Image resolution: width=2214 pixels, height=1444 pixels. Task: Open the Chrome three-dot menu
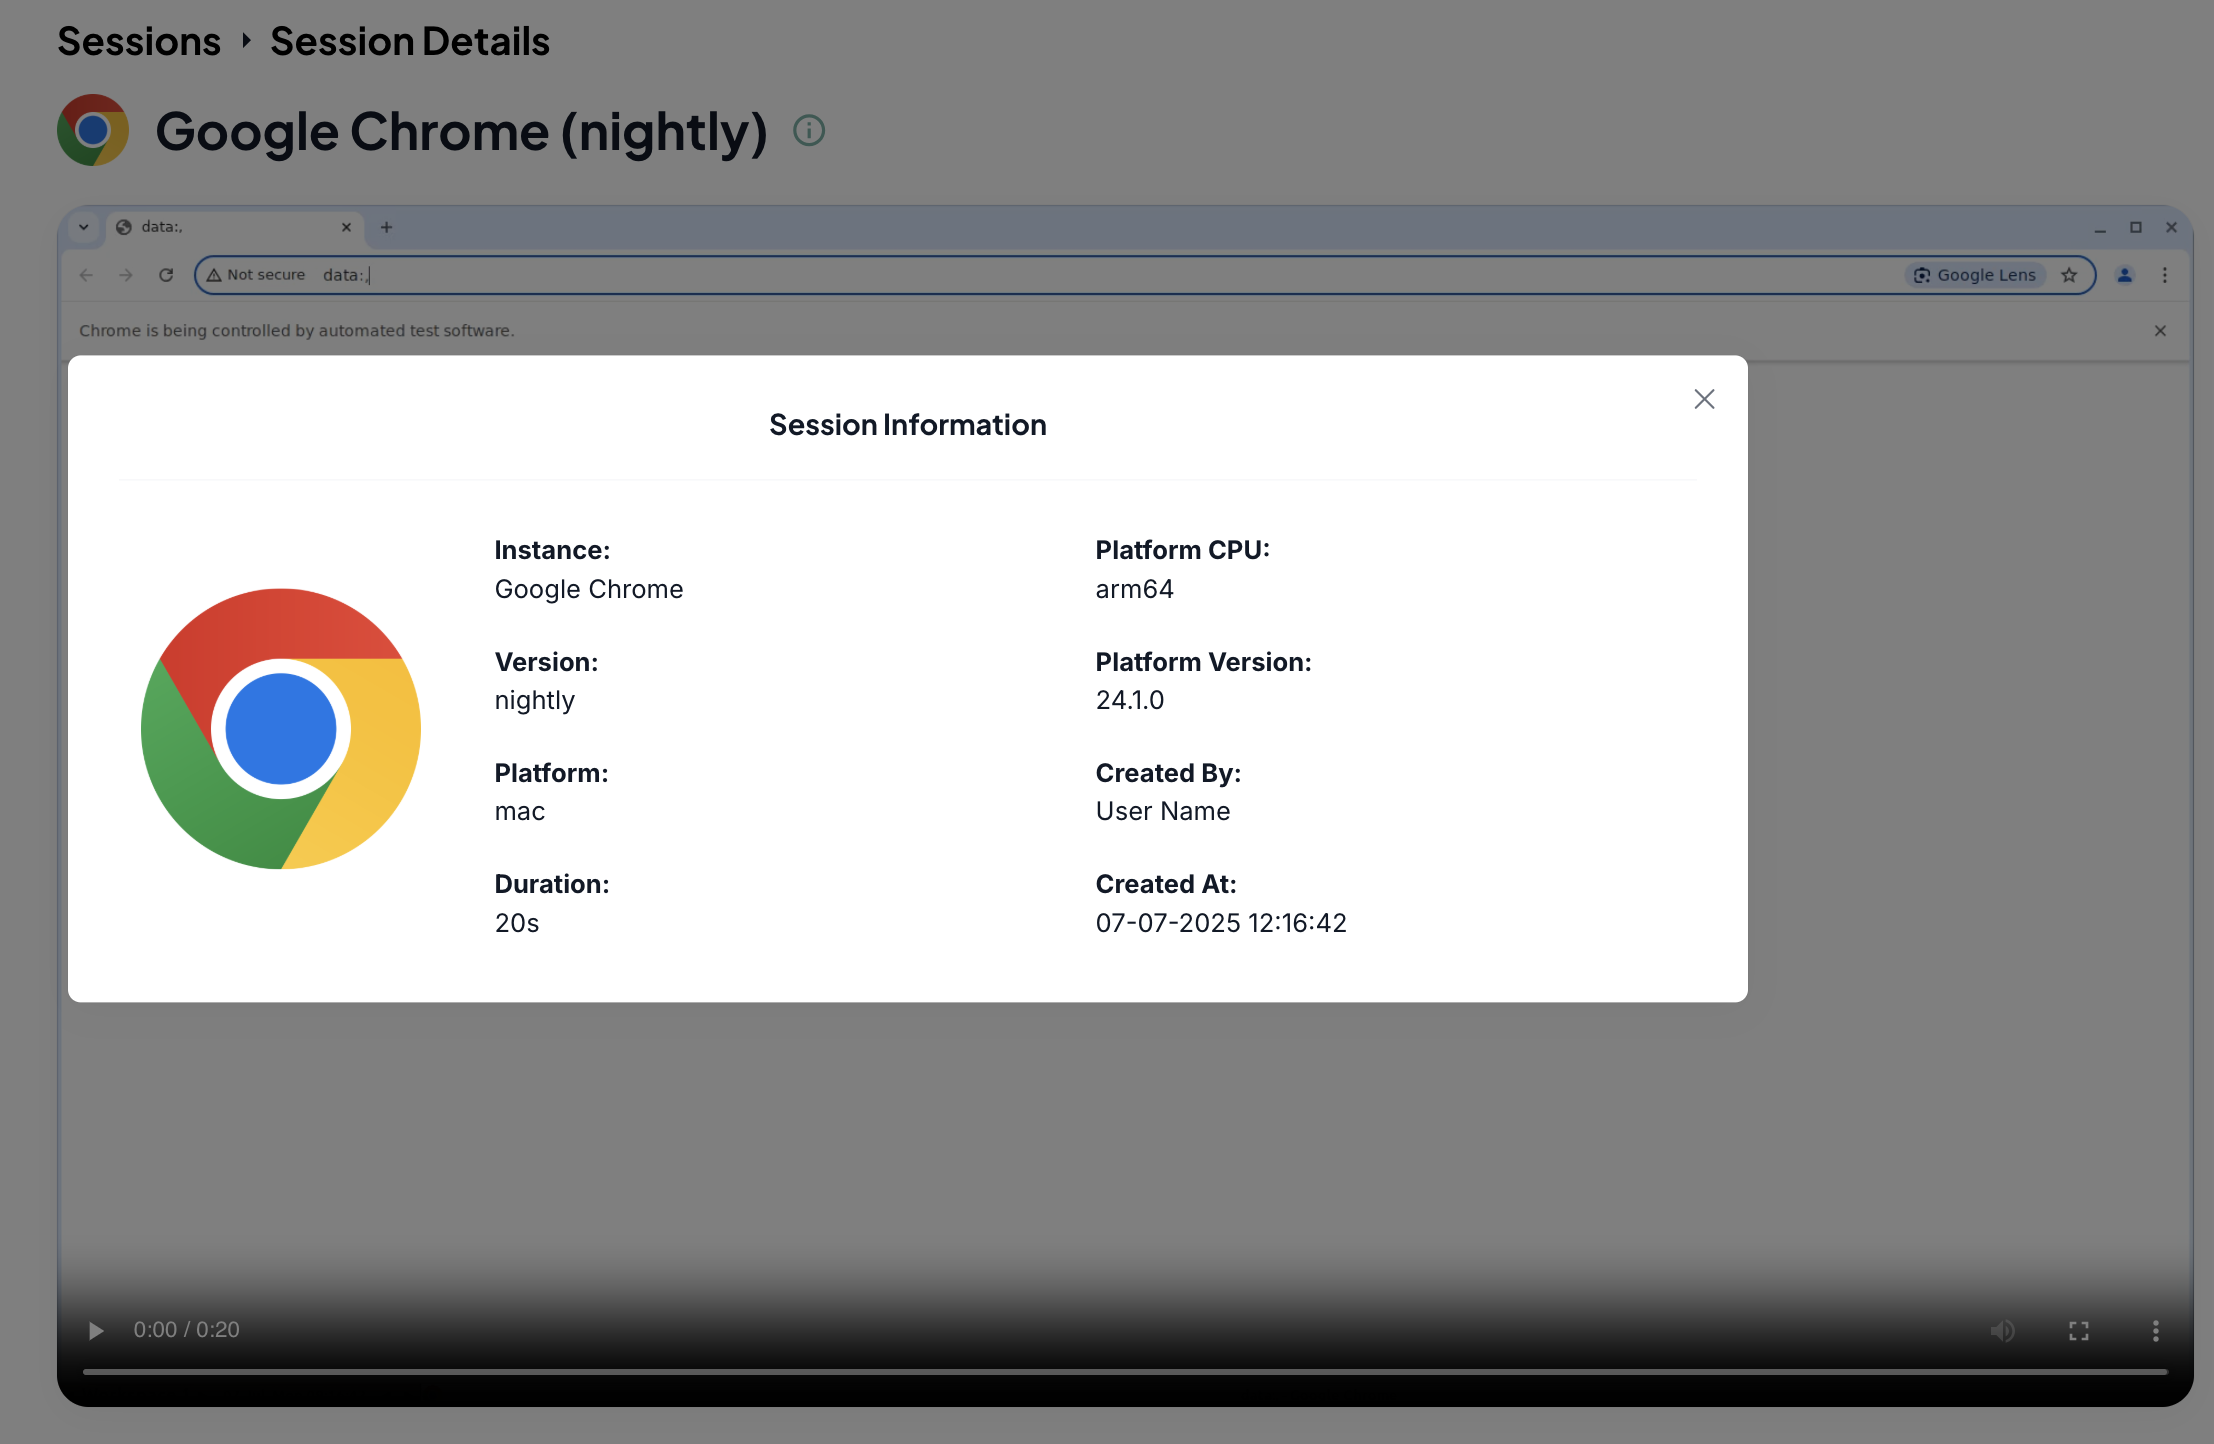pos(2165,275)
